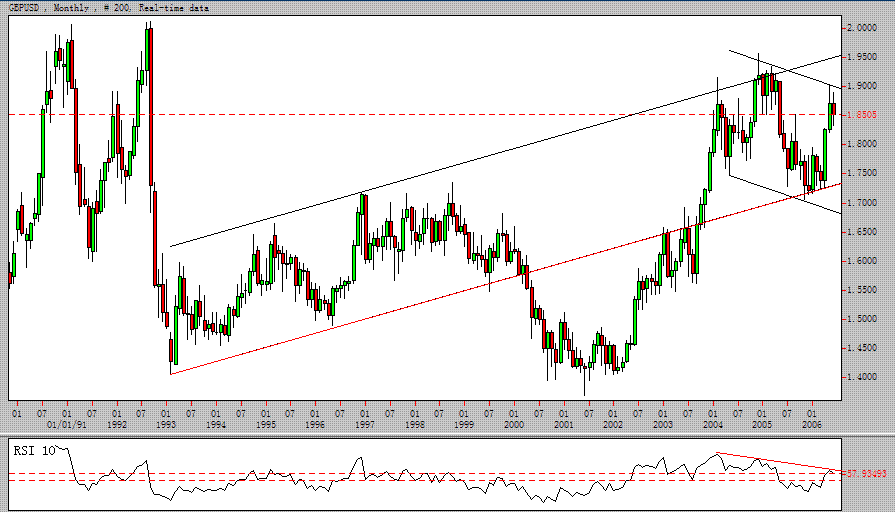Click the 2000 year label
The width and height of the screenshot is (895, 512).
[514, 425]
